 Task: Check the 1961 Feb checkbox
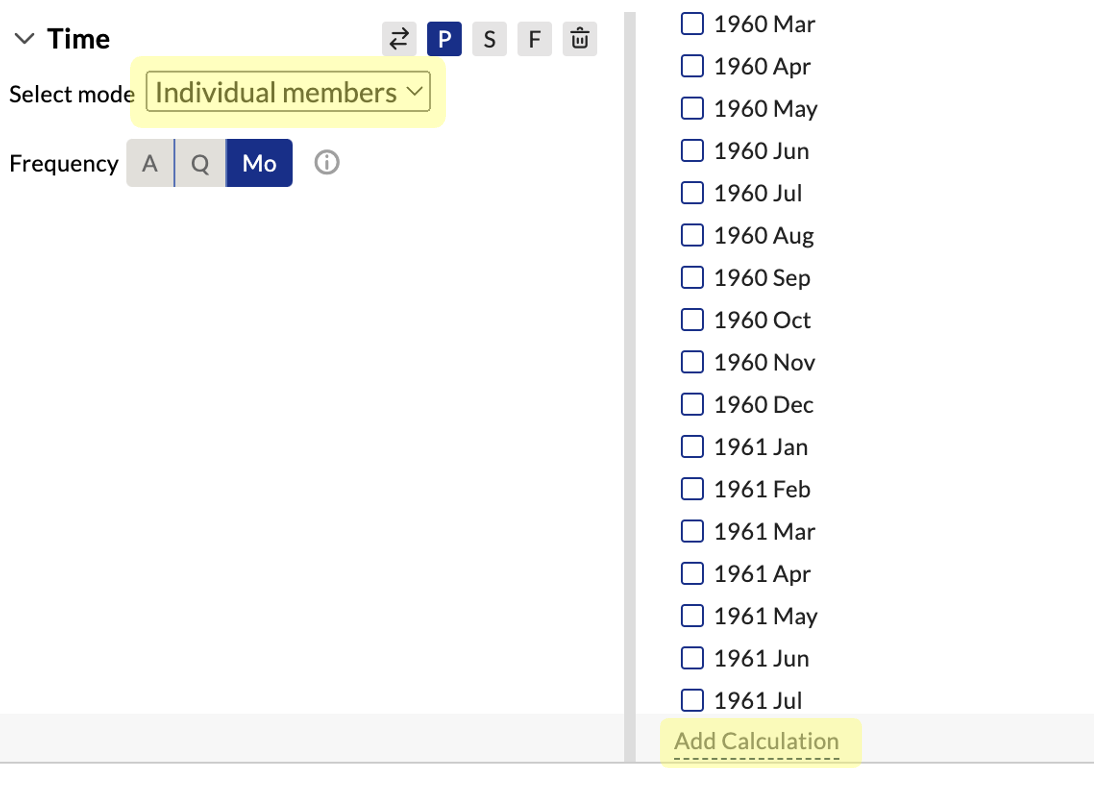[692, 489]
